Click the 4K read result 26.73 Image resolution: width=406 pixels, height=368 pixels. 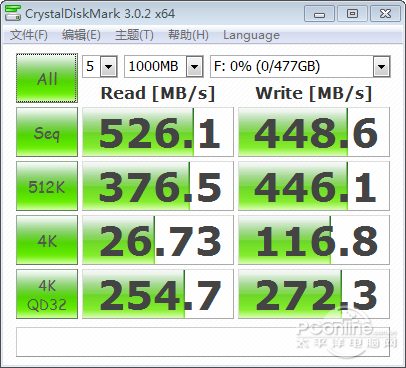(158, 240)
